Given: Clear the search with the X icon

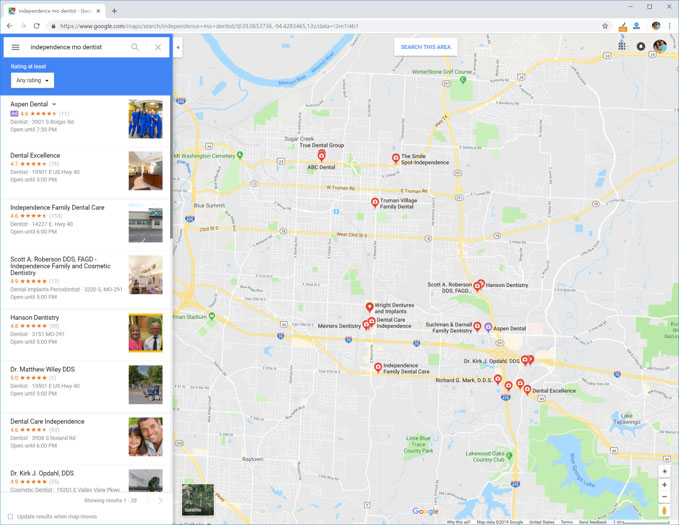Looking at the screenshot, I should click(x=158, y=47).
